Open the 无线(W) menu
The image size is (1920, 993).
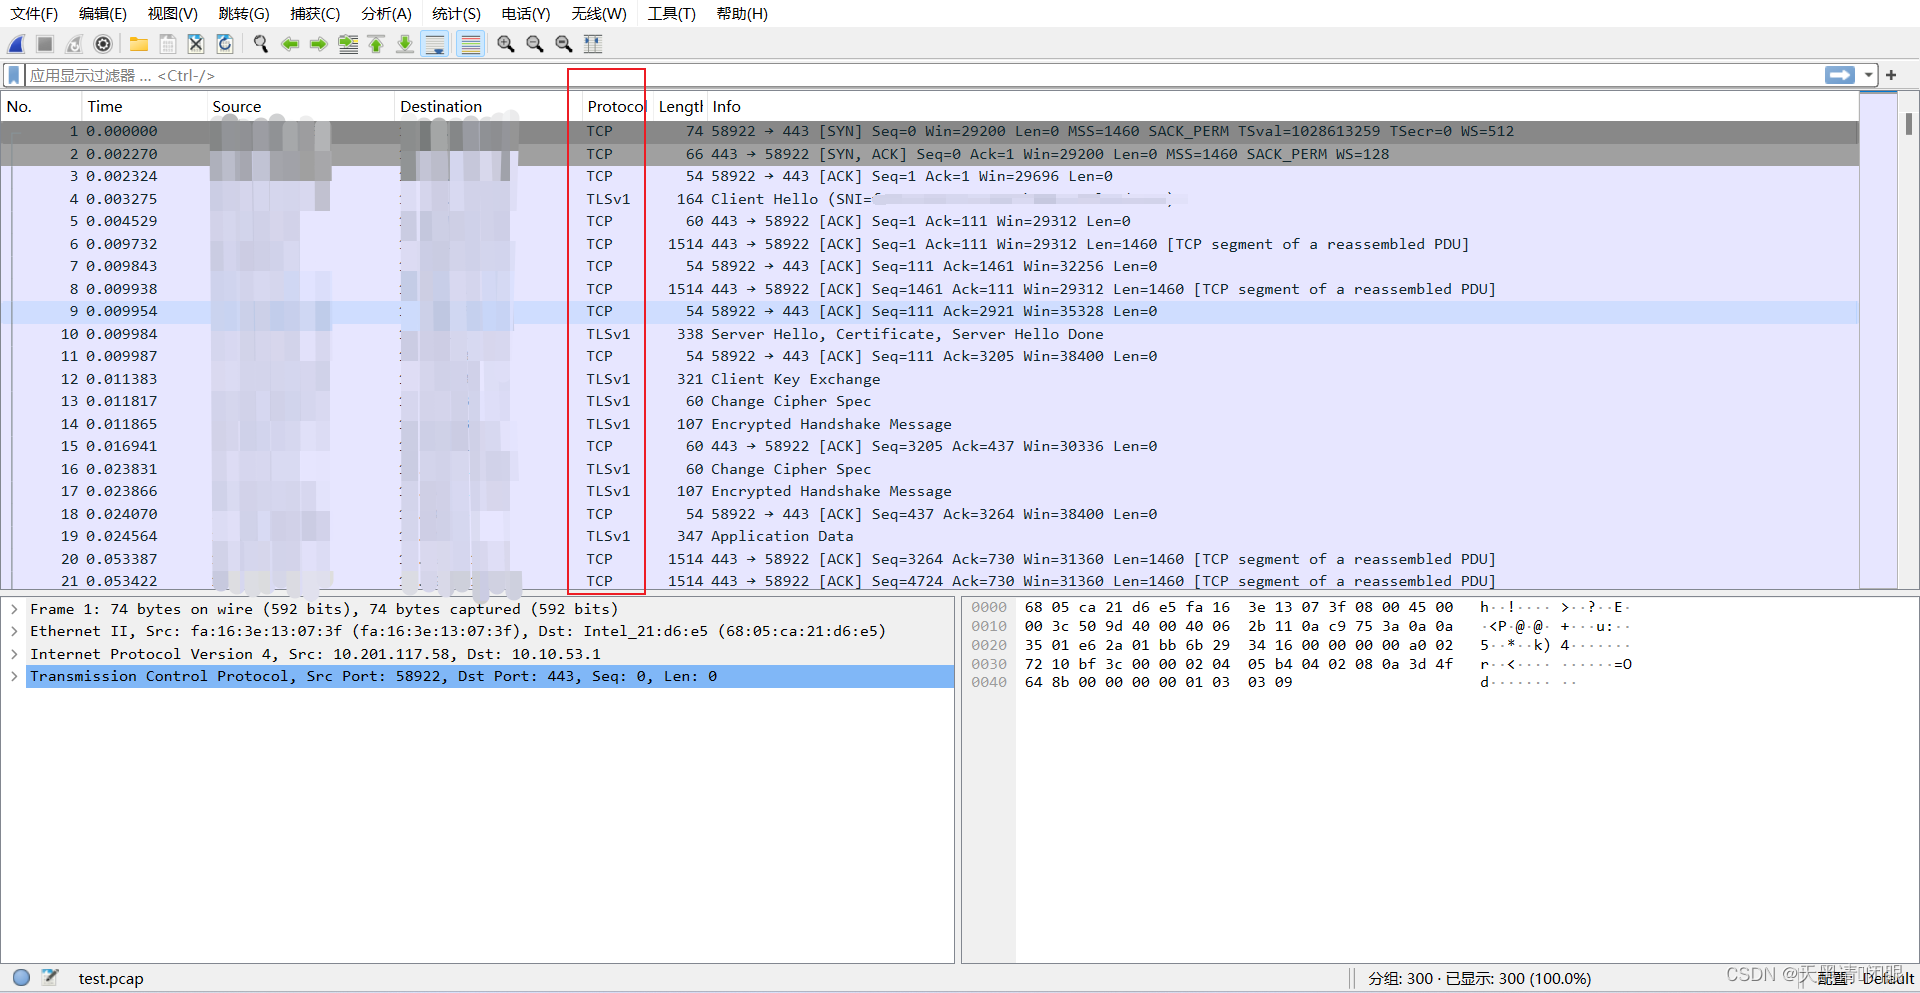click(599, 14)
